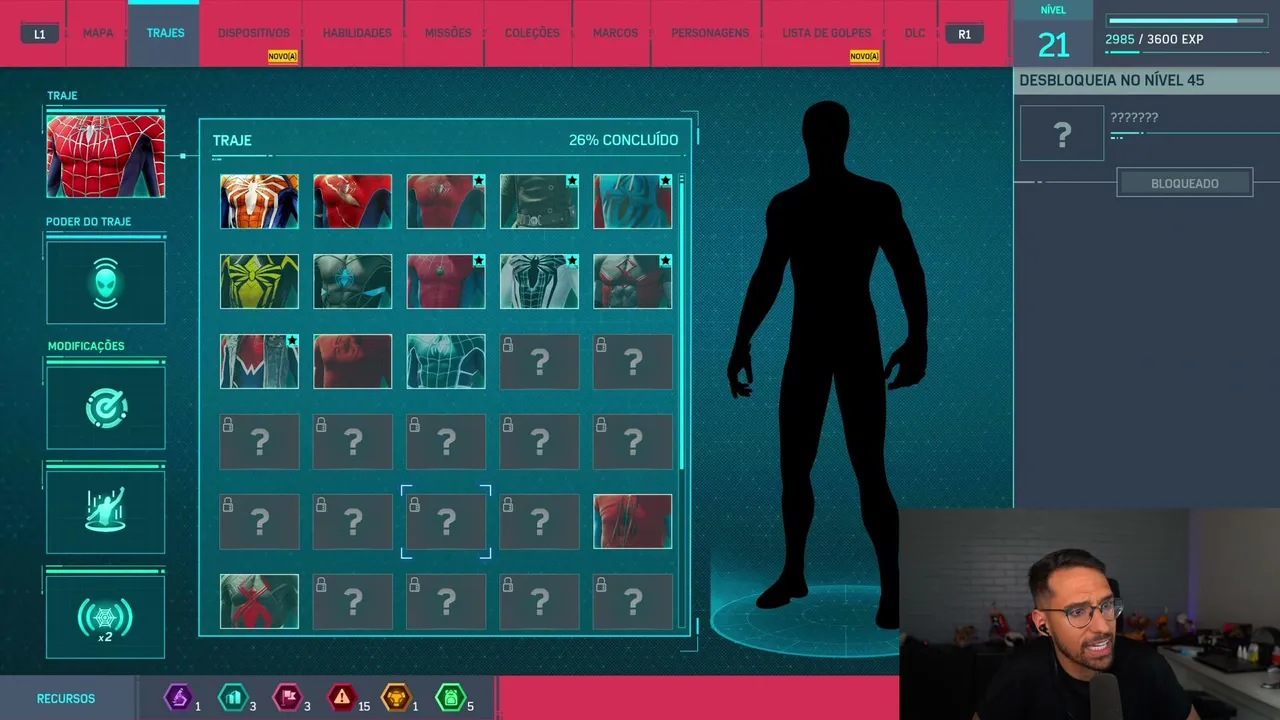Open the HABILIDADES tab

tap(357, 33)
